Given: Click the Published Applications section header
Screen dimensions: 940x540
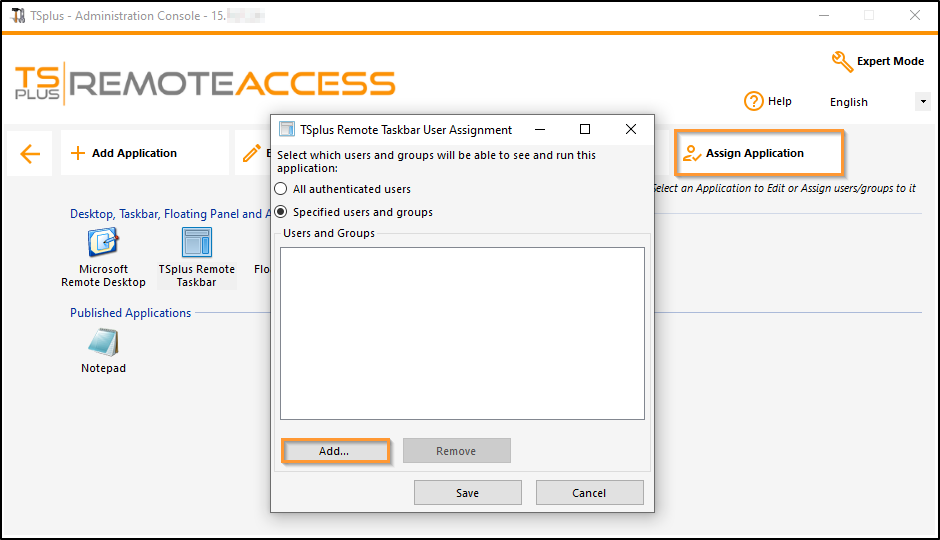Looking at the screenshot, I should coord(130,313).
